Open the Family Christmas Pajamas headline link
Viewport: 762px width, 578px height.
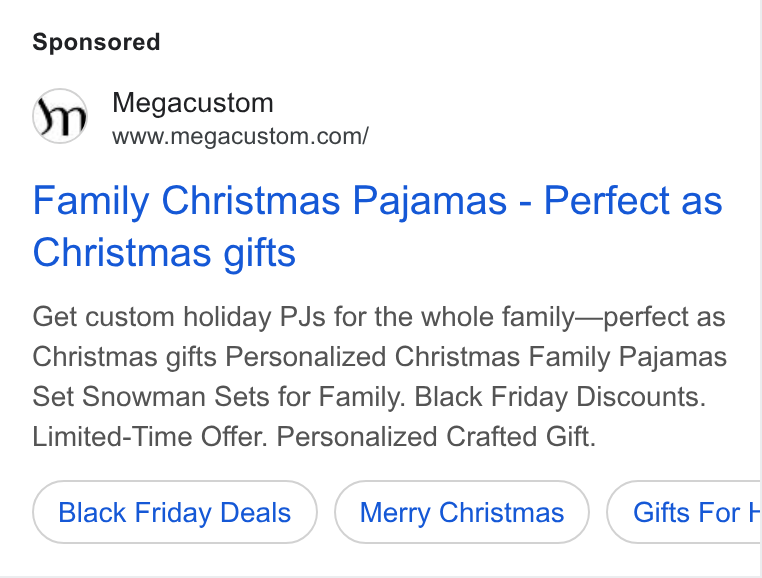[x=378, y=226]
